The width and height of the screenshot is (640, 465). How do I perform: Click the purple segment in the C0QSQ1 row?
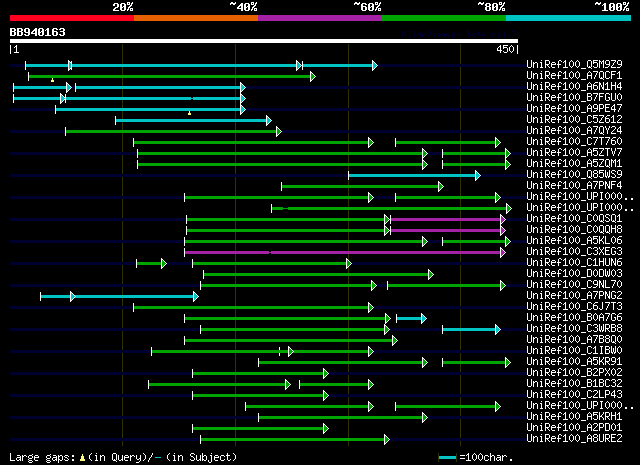coord(448,220)
